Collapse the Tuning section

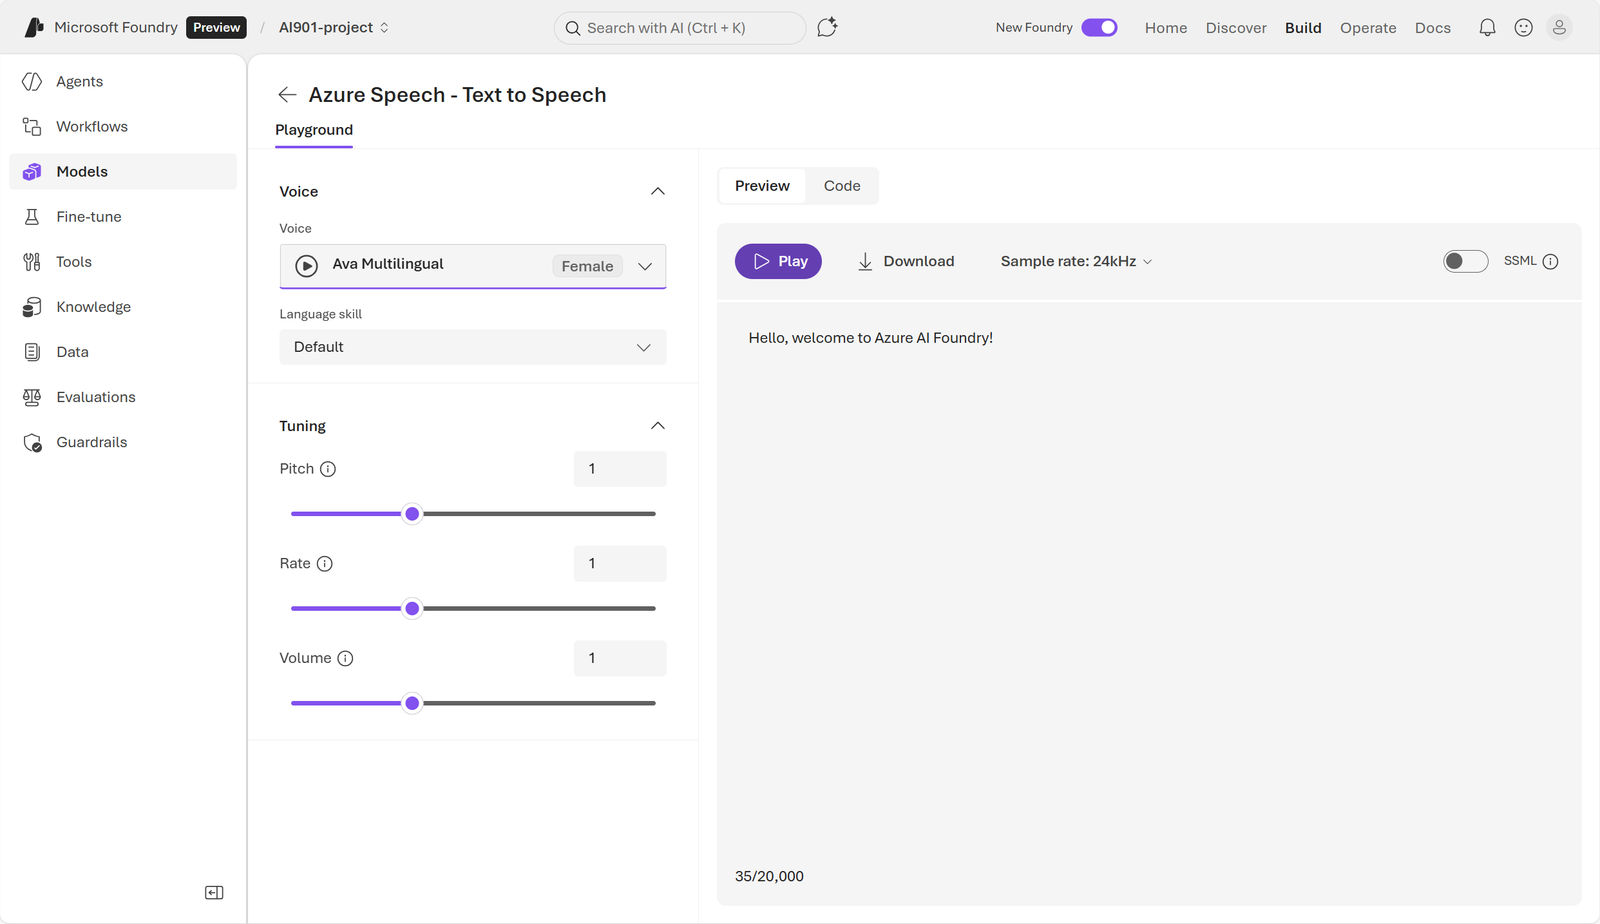click(657, 426)
